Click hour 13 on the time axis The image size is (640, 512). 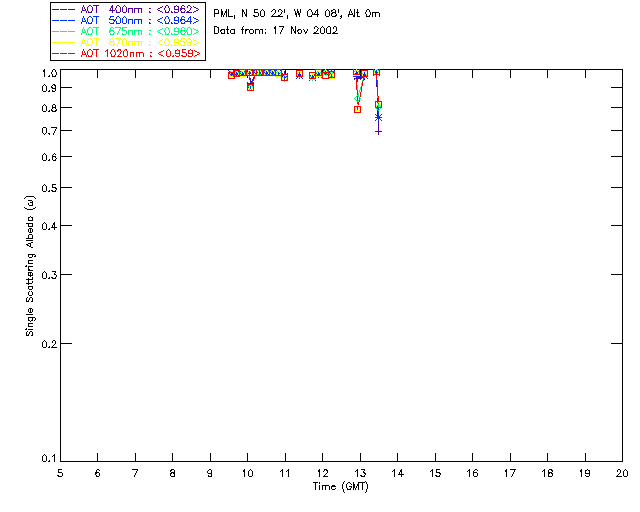click(360, 473)
